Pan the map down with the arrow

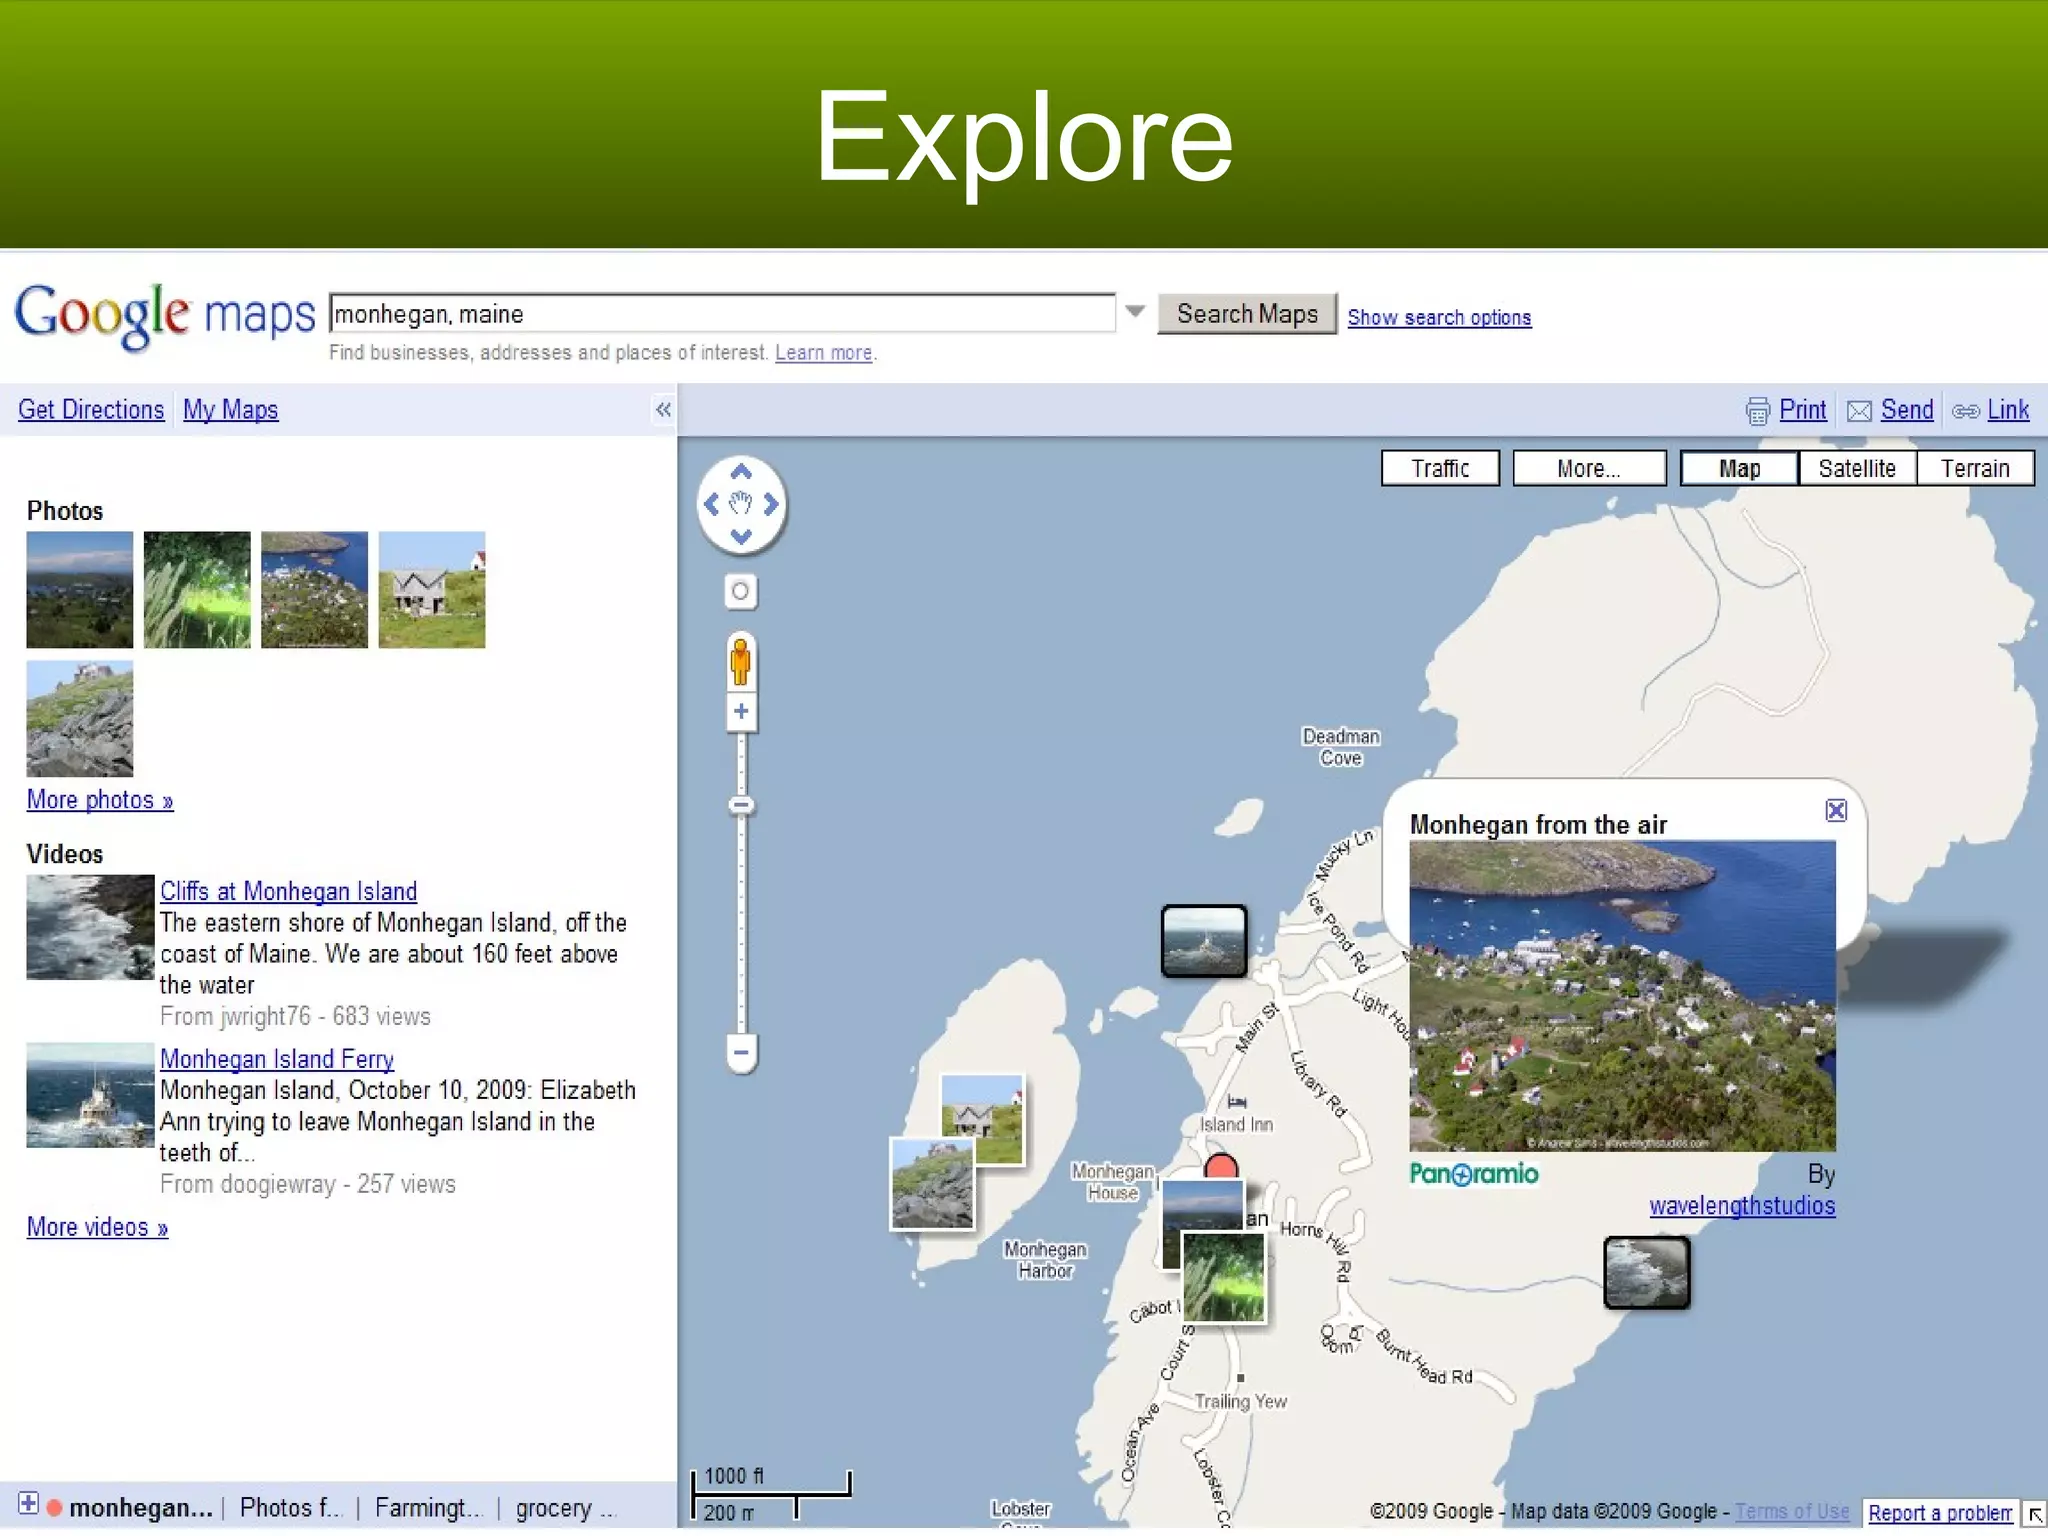coord(741,536)
